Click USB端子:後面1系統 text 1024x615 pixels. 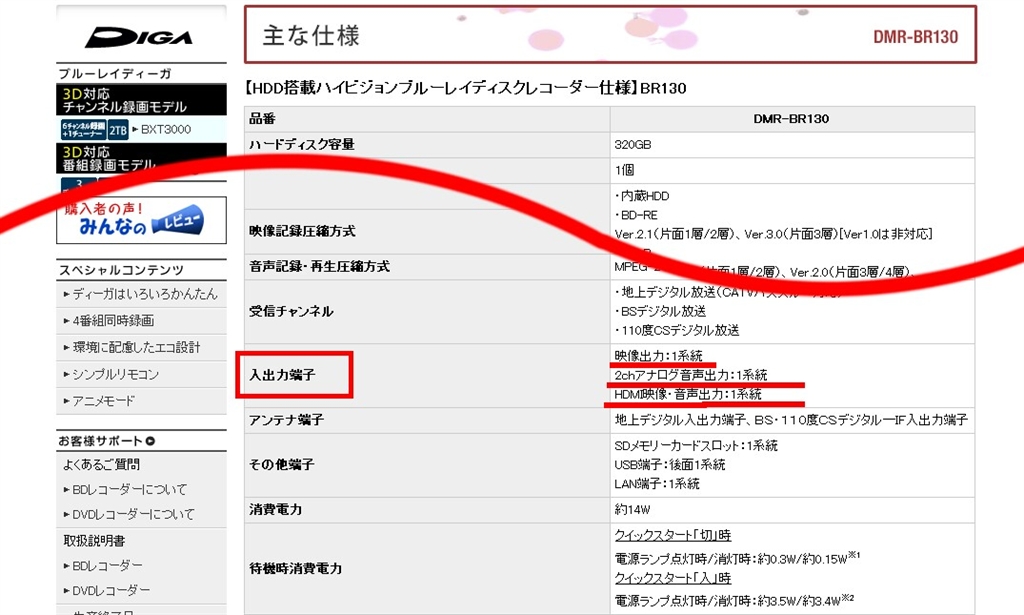[x=670, y=465]
